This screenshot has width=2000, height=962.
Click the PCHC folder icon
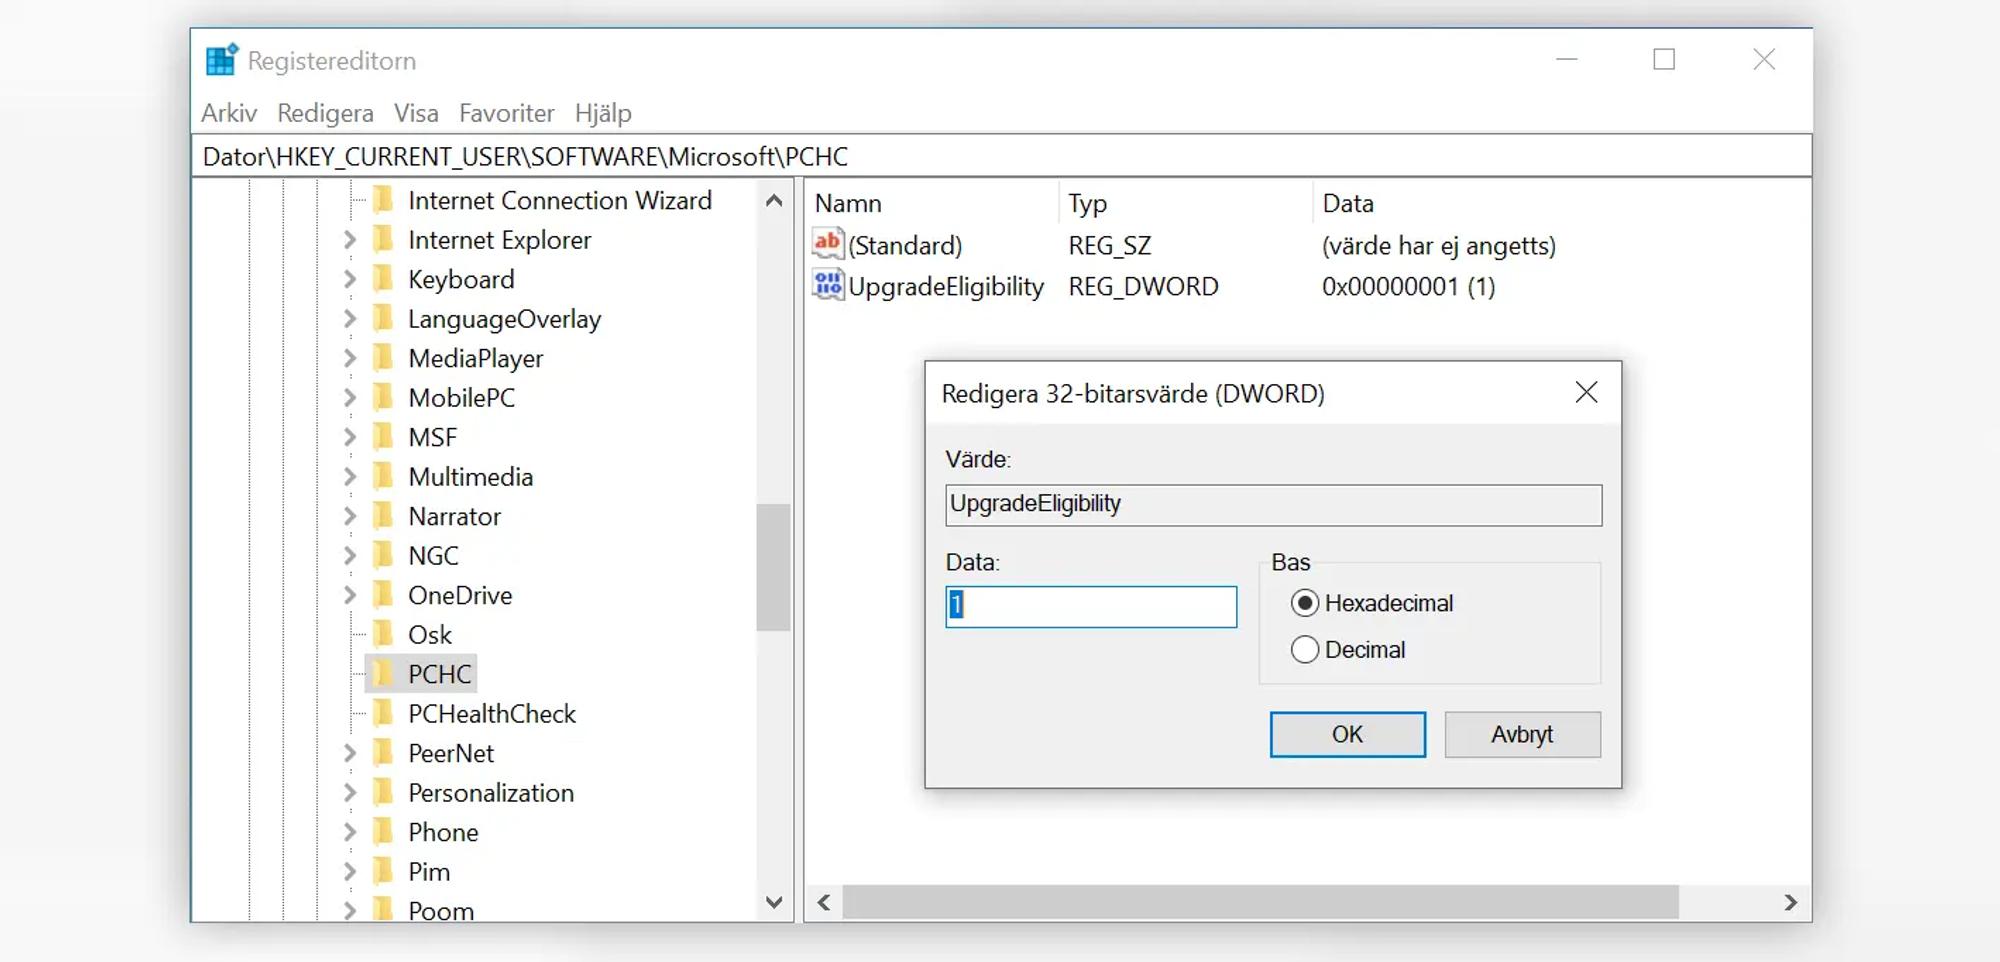[383, 674]
